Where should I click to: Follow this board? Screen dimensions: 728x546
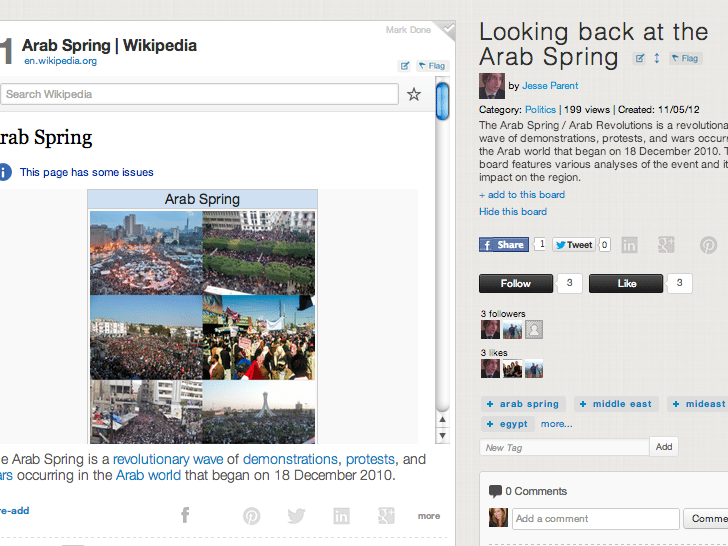coord(516,284)
